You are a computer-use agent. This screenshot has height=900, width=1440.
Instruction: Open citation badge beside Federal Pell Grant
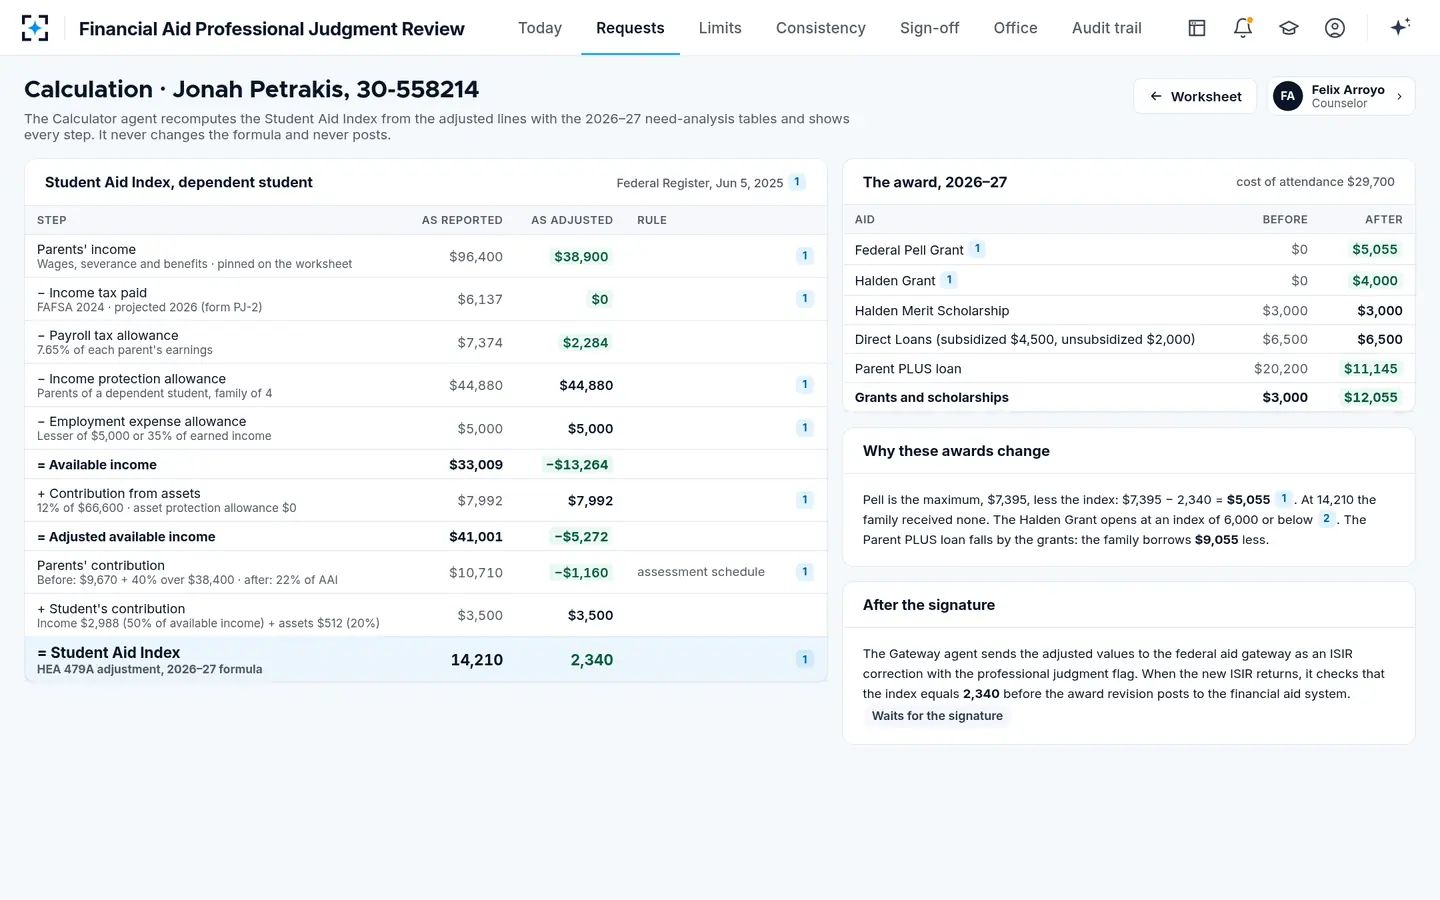pos(977,249)
